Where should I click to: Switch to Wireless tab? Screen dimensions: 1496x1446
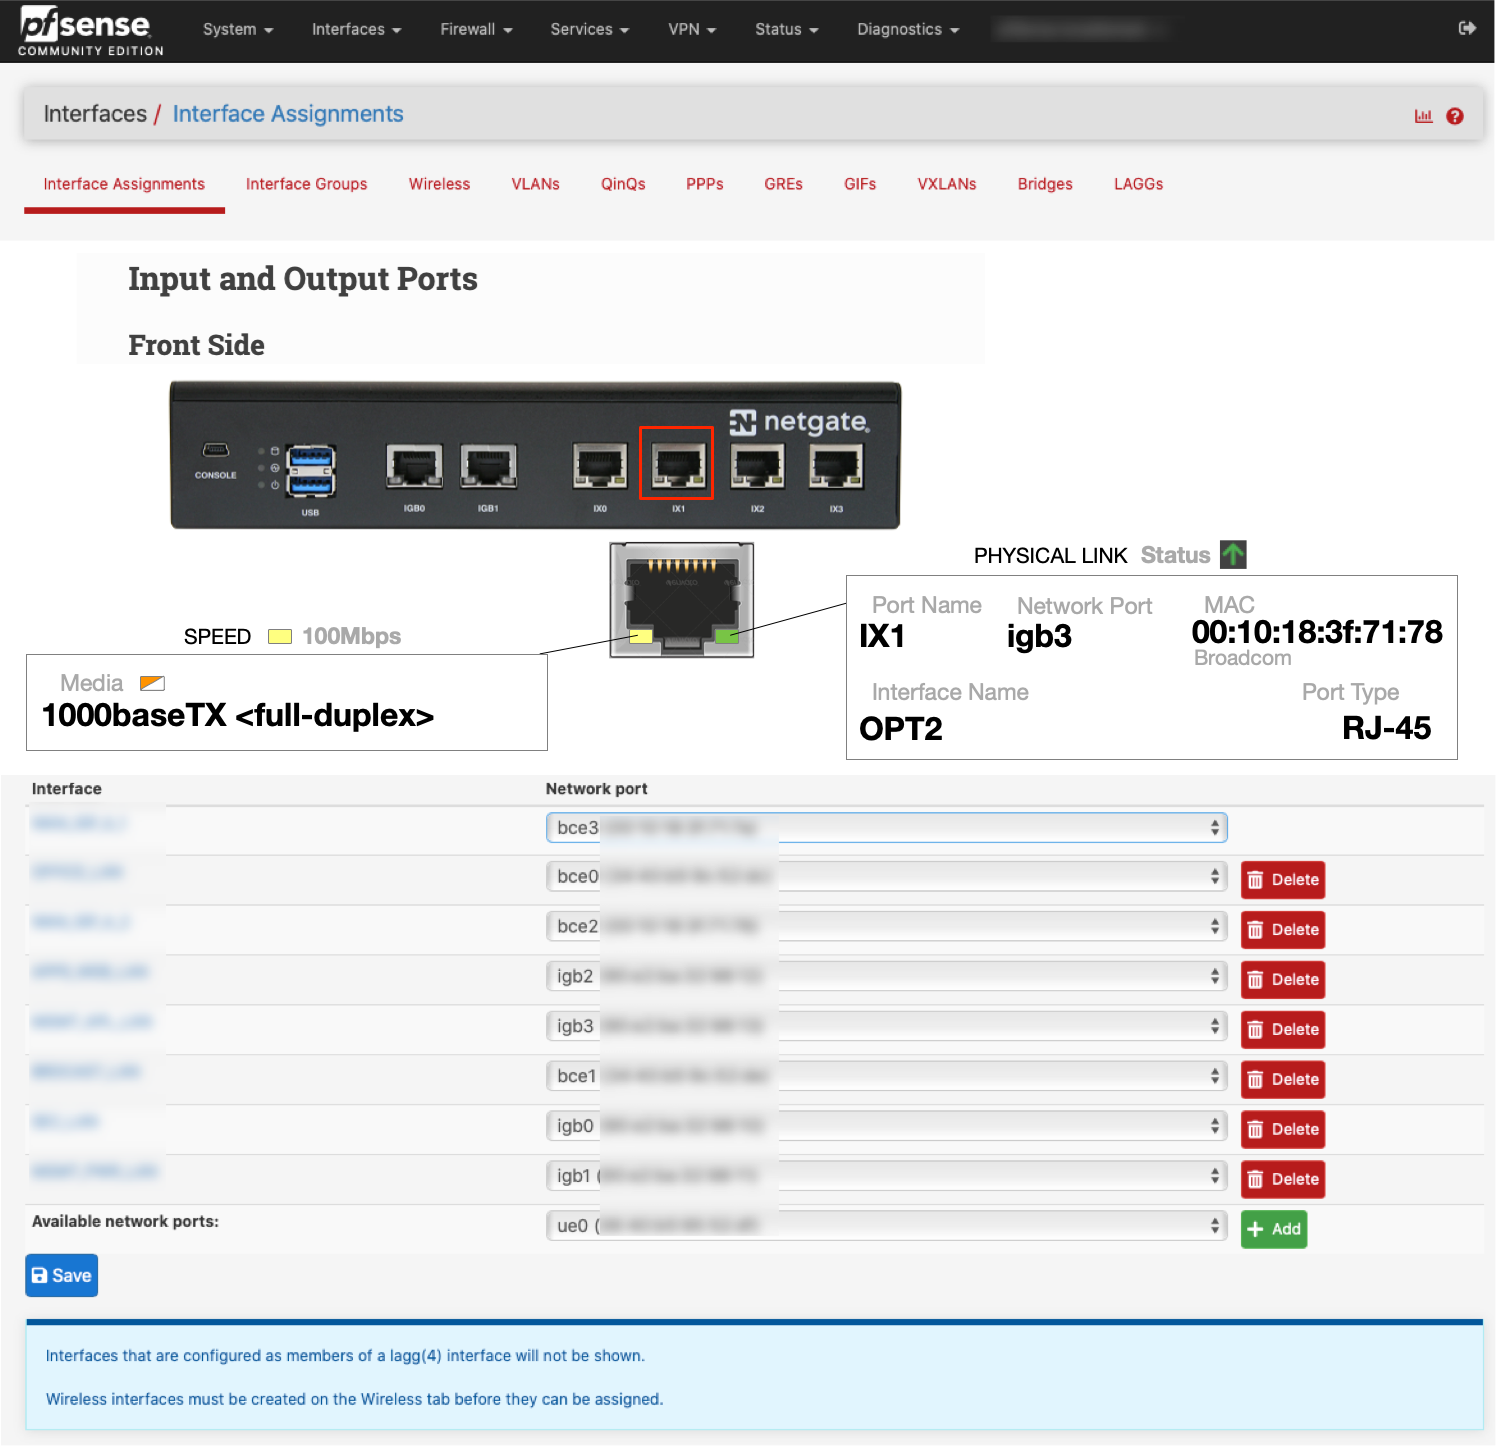[439, 185]
